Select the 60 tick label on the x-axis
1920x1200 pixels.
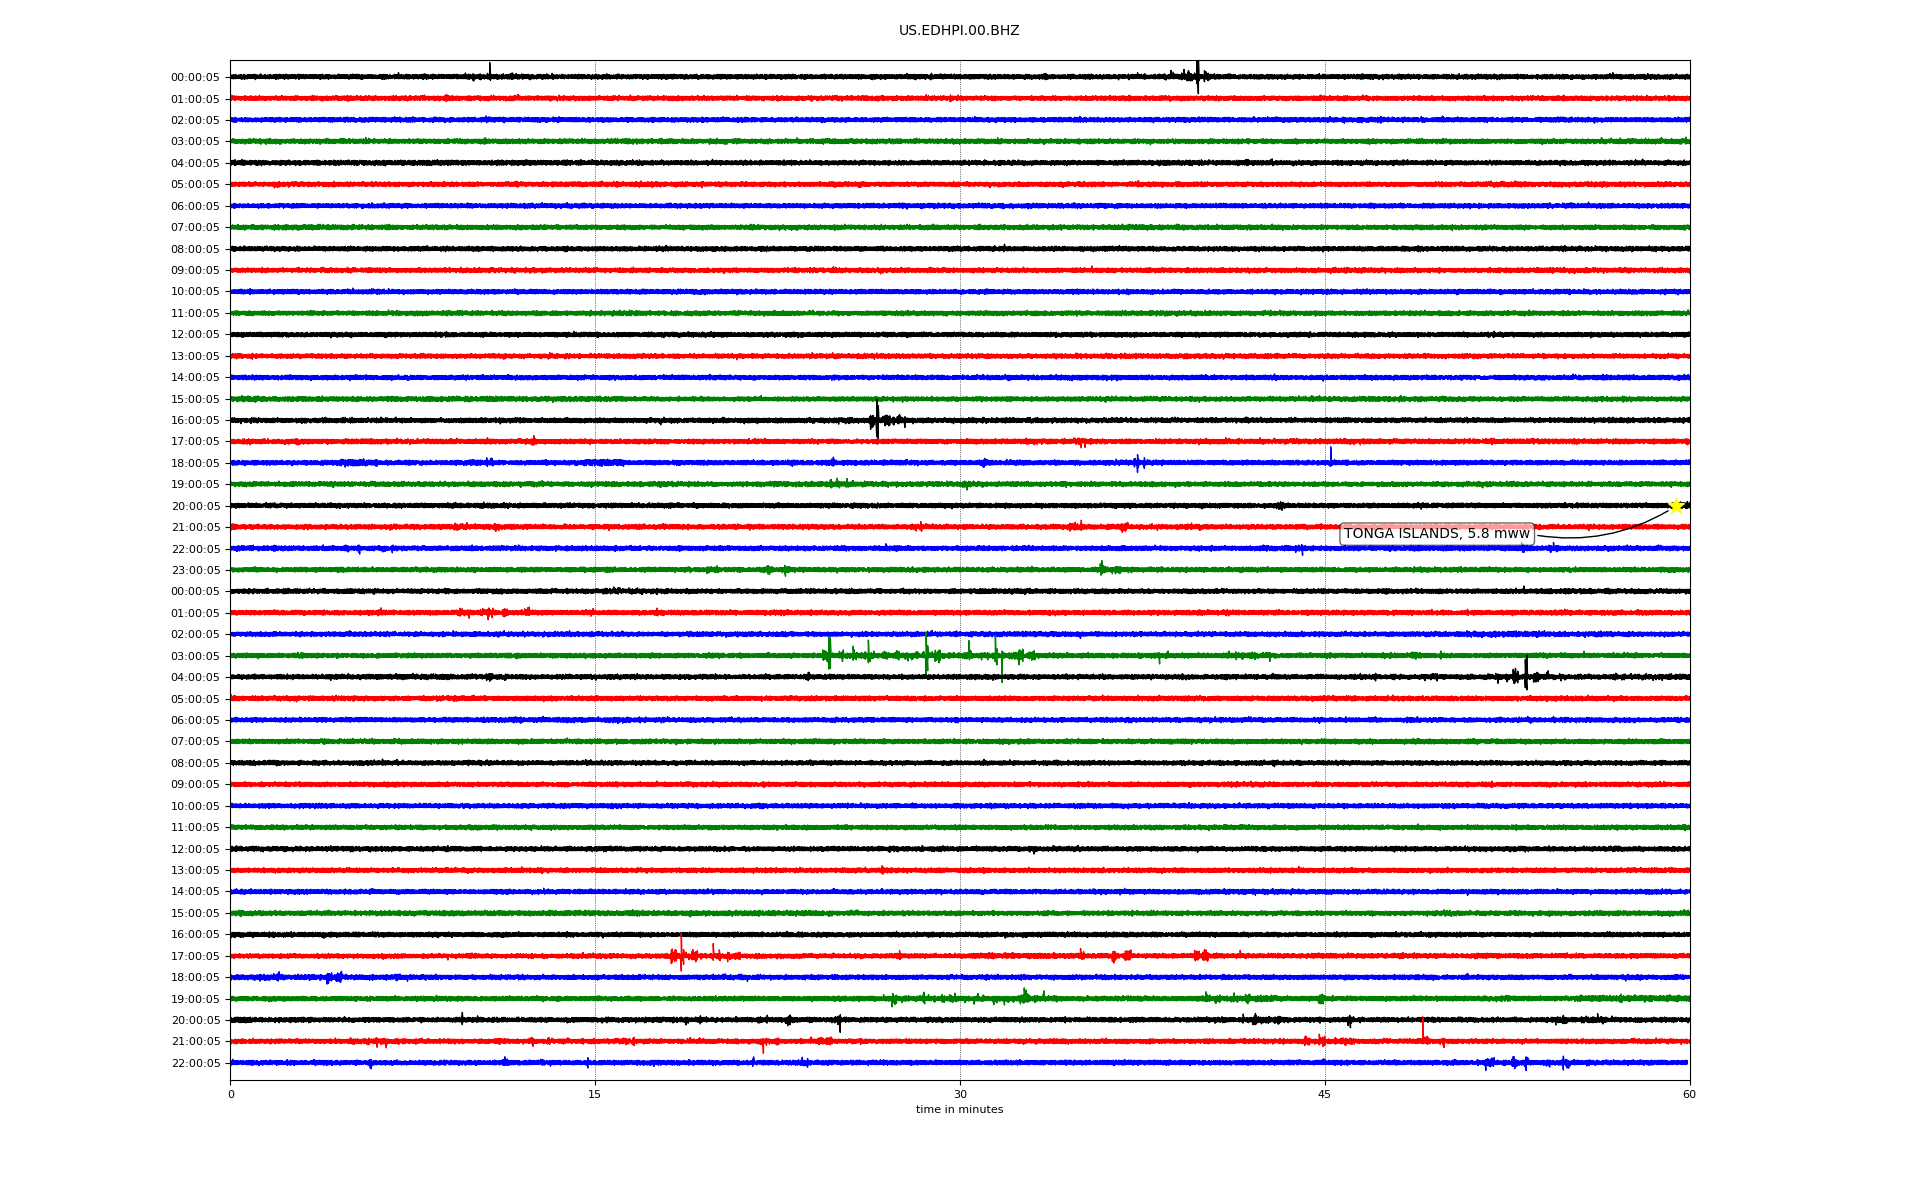point(1689,1094)
